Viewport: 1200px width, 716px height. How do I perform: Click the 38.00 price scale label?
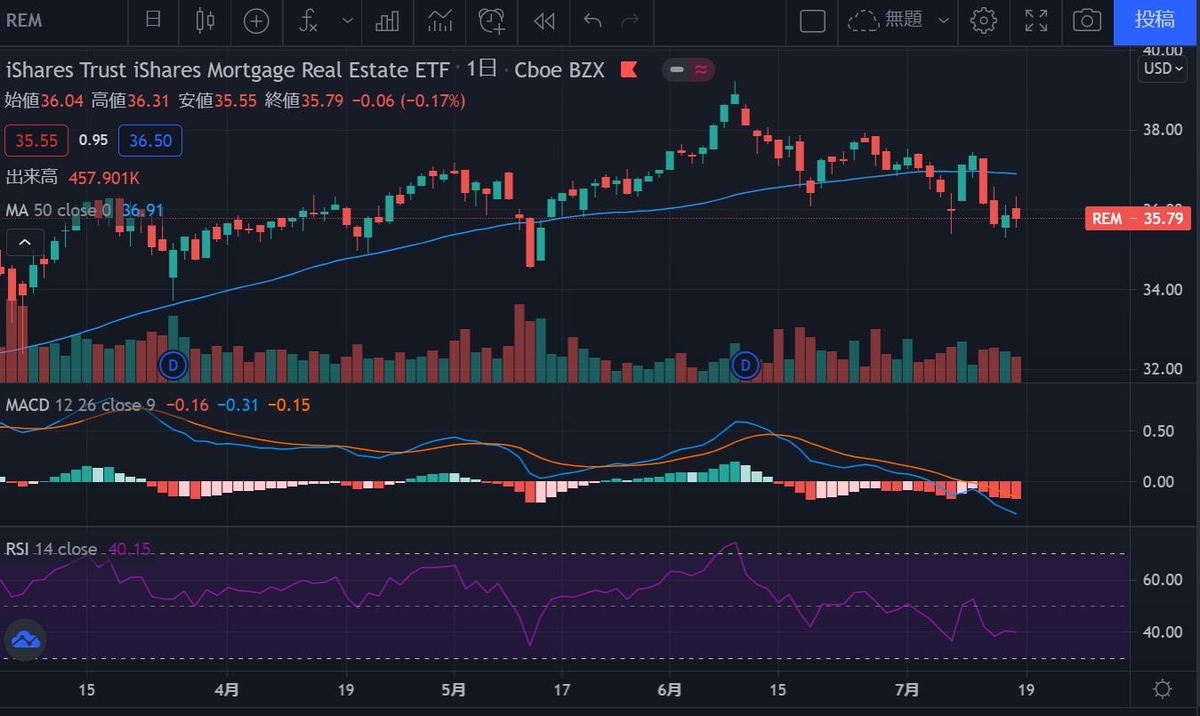[x=1162, y=130]
